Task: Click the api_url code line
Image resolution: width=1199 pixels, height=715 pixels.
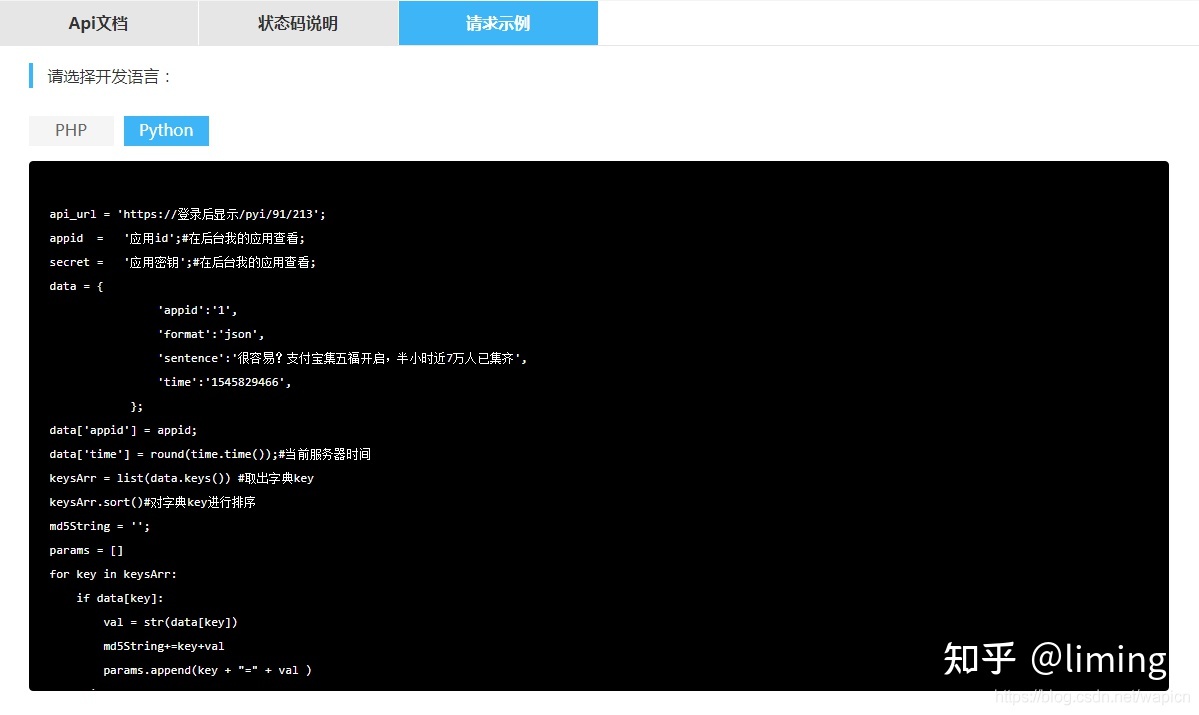Action: 187,214
